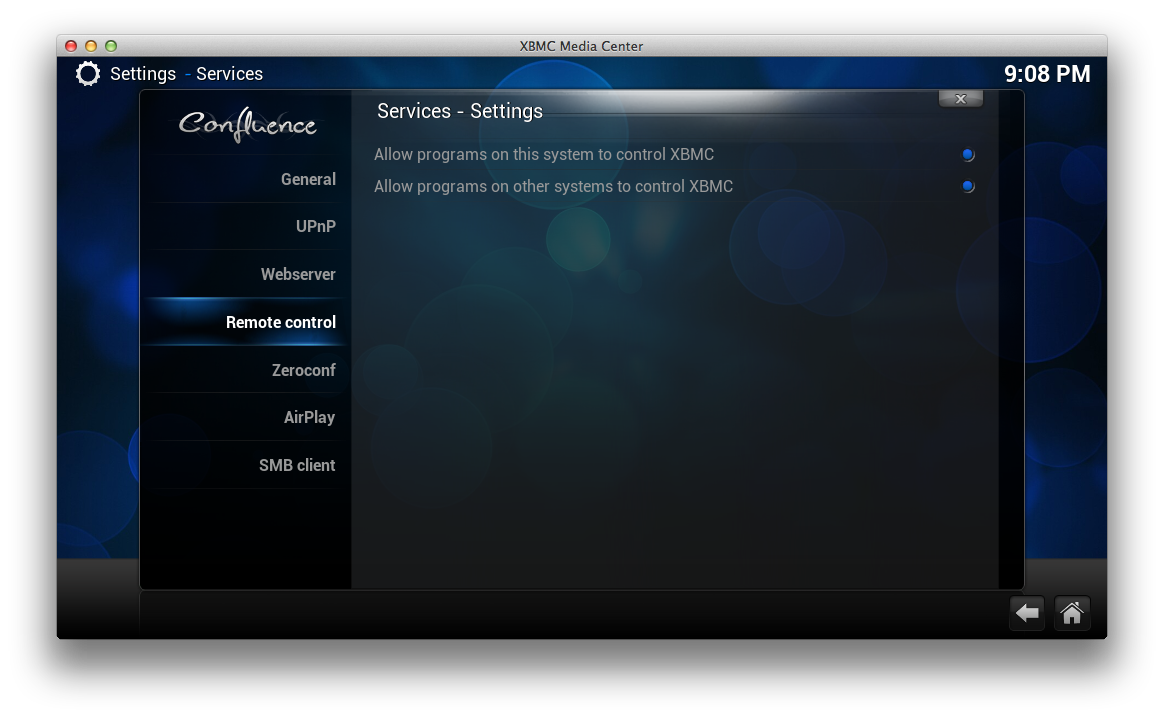This screenshot has height=718, width=1164.
Task: Open the General category
Action: pos(245,179)
